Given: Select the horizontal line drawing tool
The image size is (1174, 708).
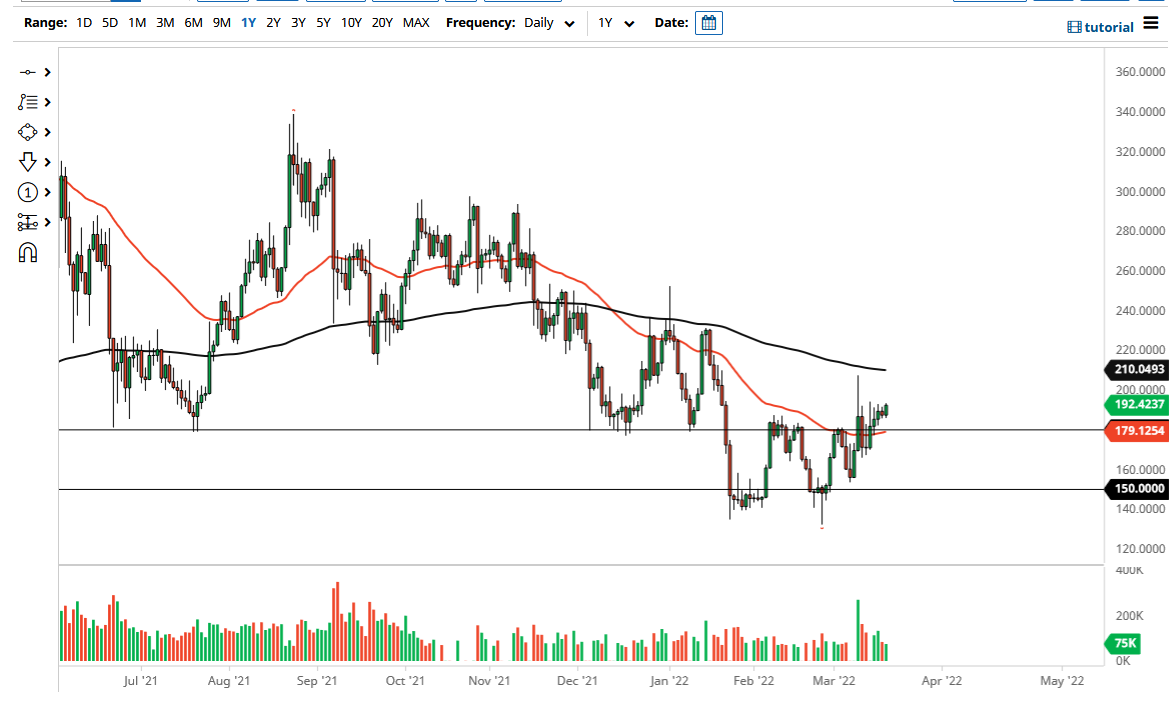Looking at the screenshot, I should [27, 72].
